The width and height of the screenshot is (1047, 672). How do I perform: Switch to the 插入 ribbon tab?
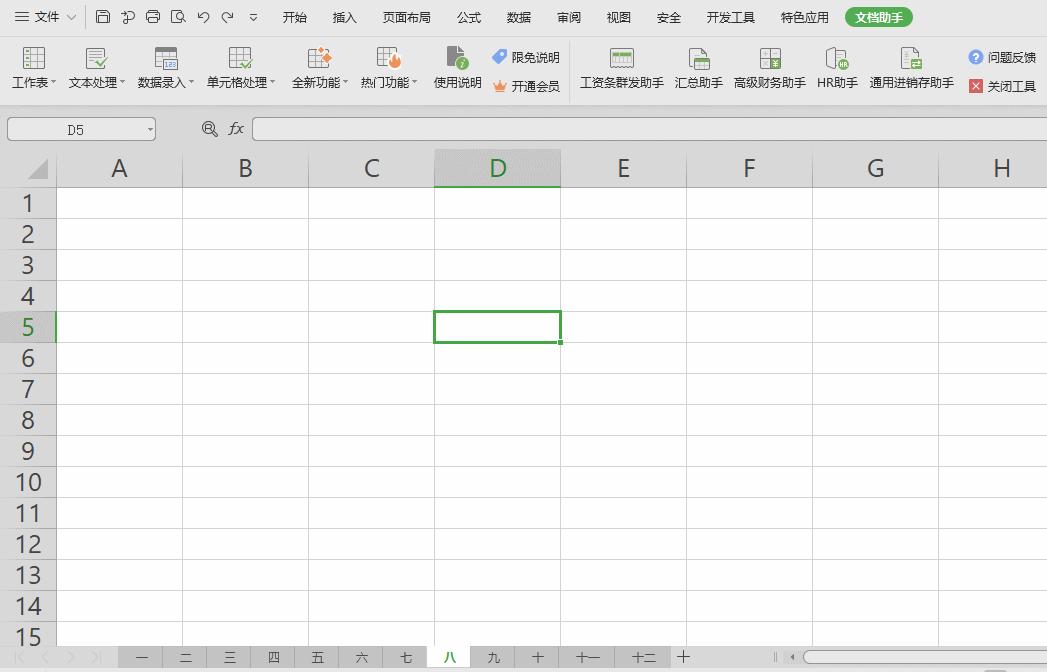tap(345, 17)
